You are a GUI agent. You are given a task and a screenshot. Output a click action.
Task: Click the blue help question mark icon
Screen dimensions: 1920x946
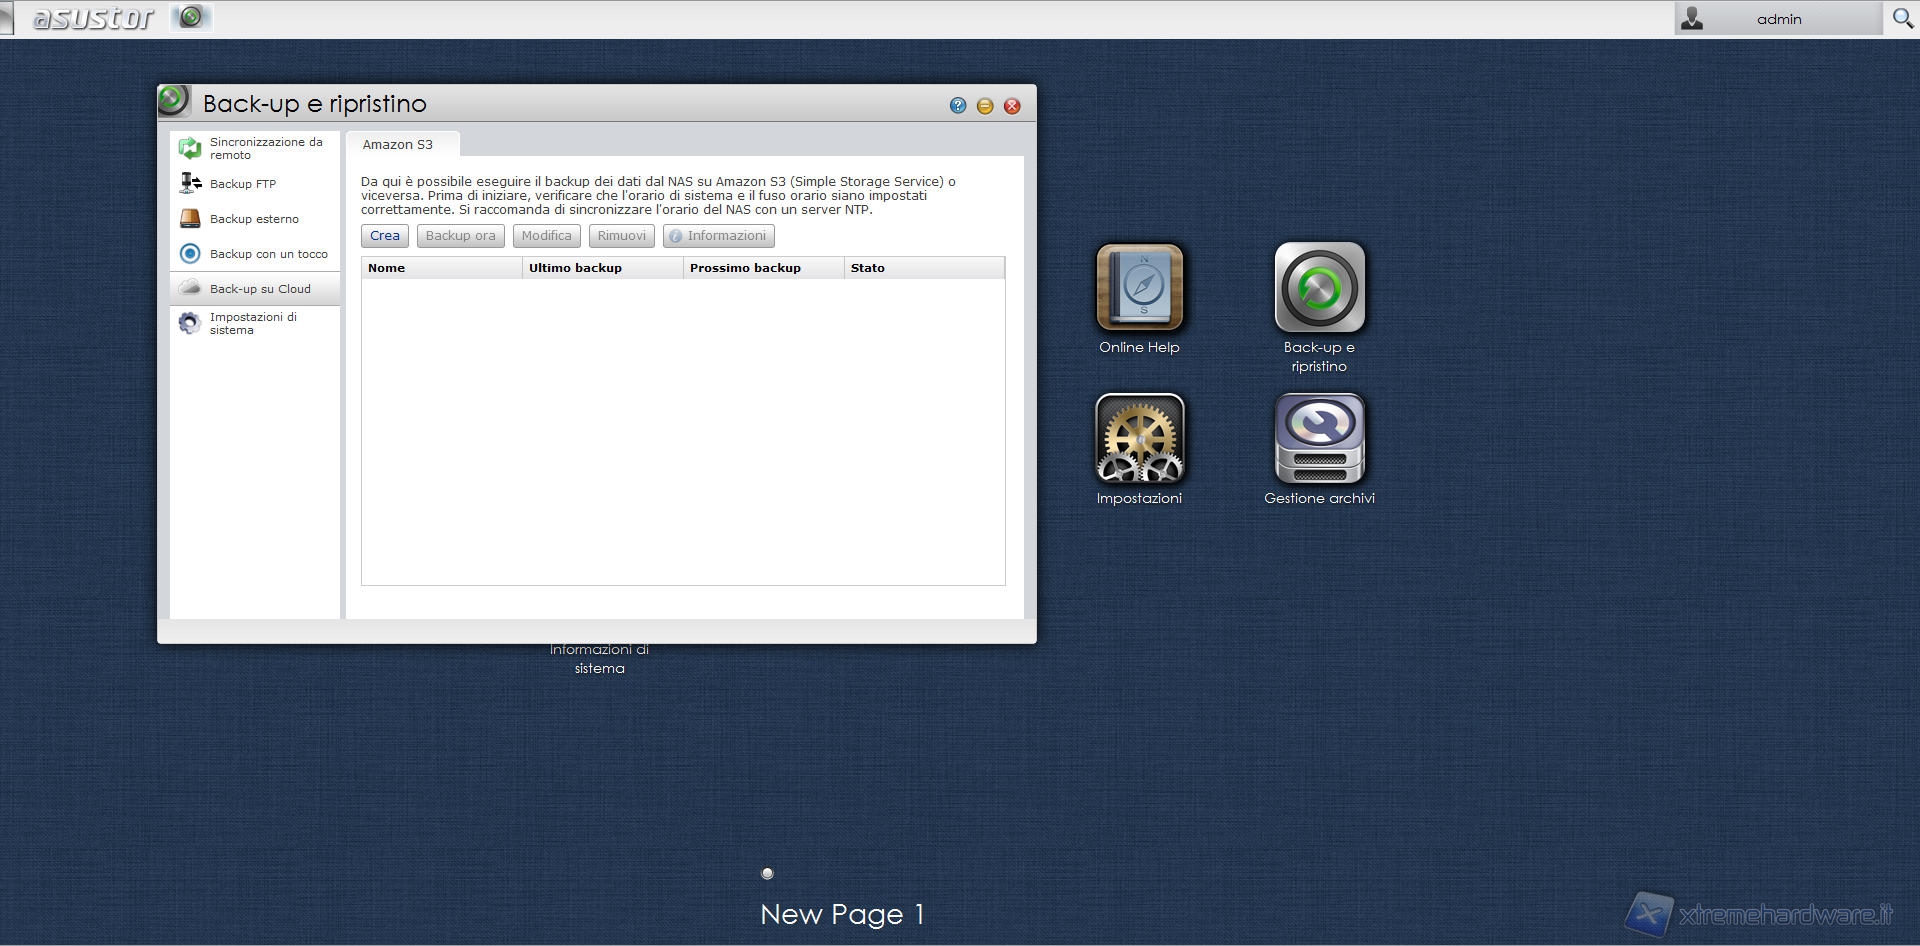point(958,106)
